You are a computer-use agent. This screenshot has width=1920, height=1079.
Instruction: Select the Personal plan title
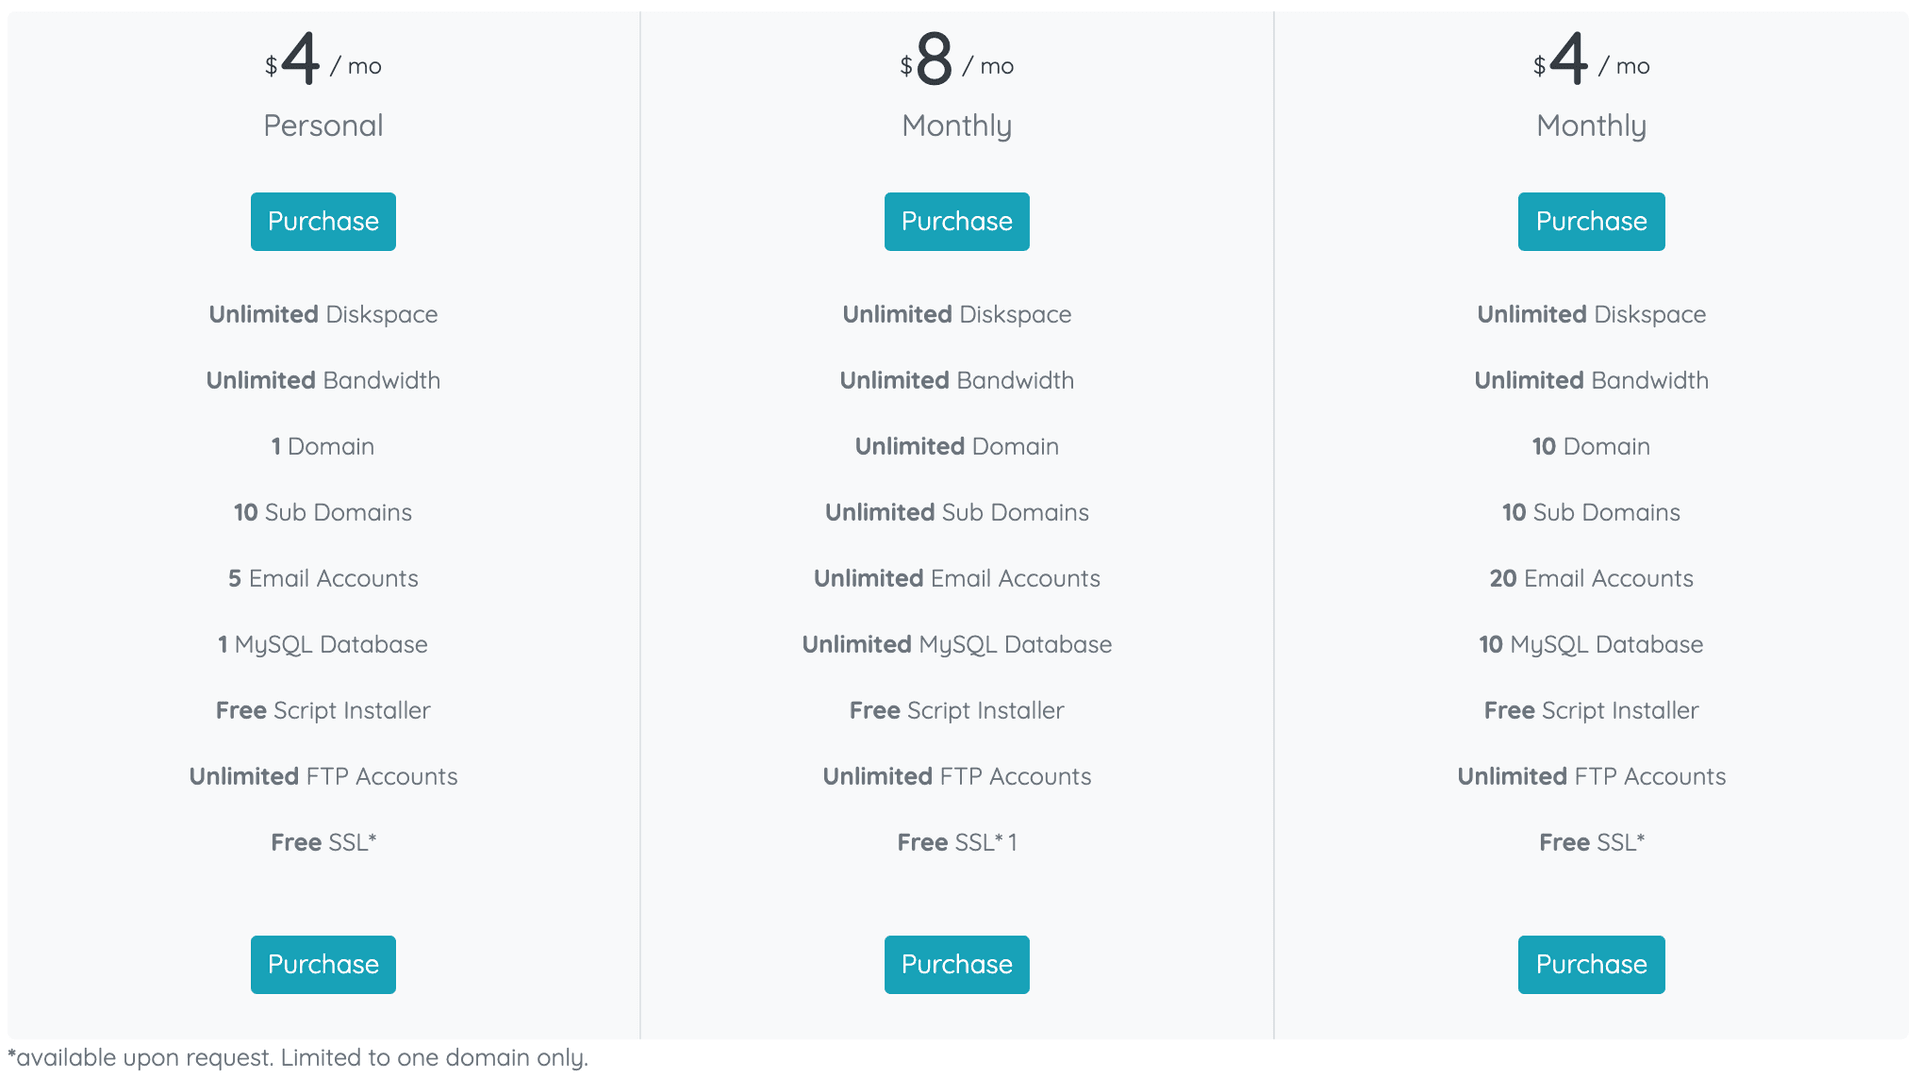click(322, 125)
